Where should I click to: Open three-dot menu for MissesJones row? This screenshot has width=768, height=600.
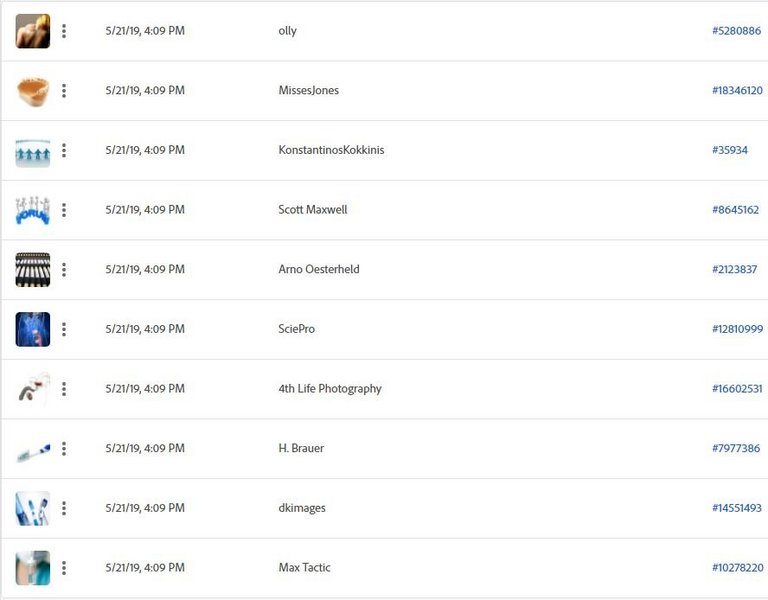pos(64,91)
